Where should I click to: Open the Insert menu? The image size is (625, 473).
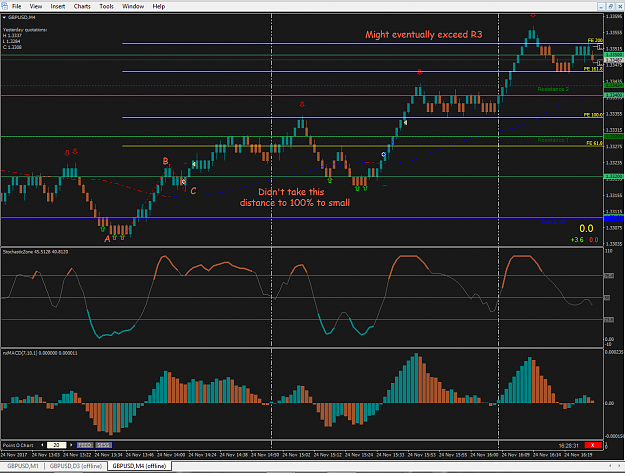58,6
